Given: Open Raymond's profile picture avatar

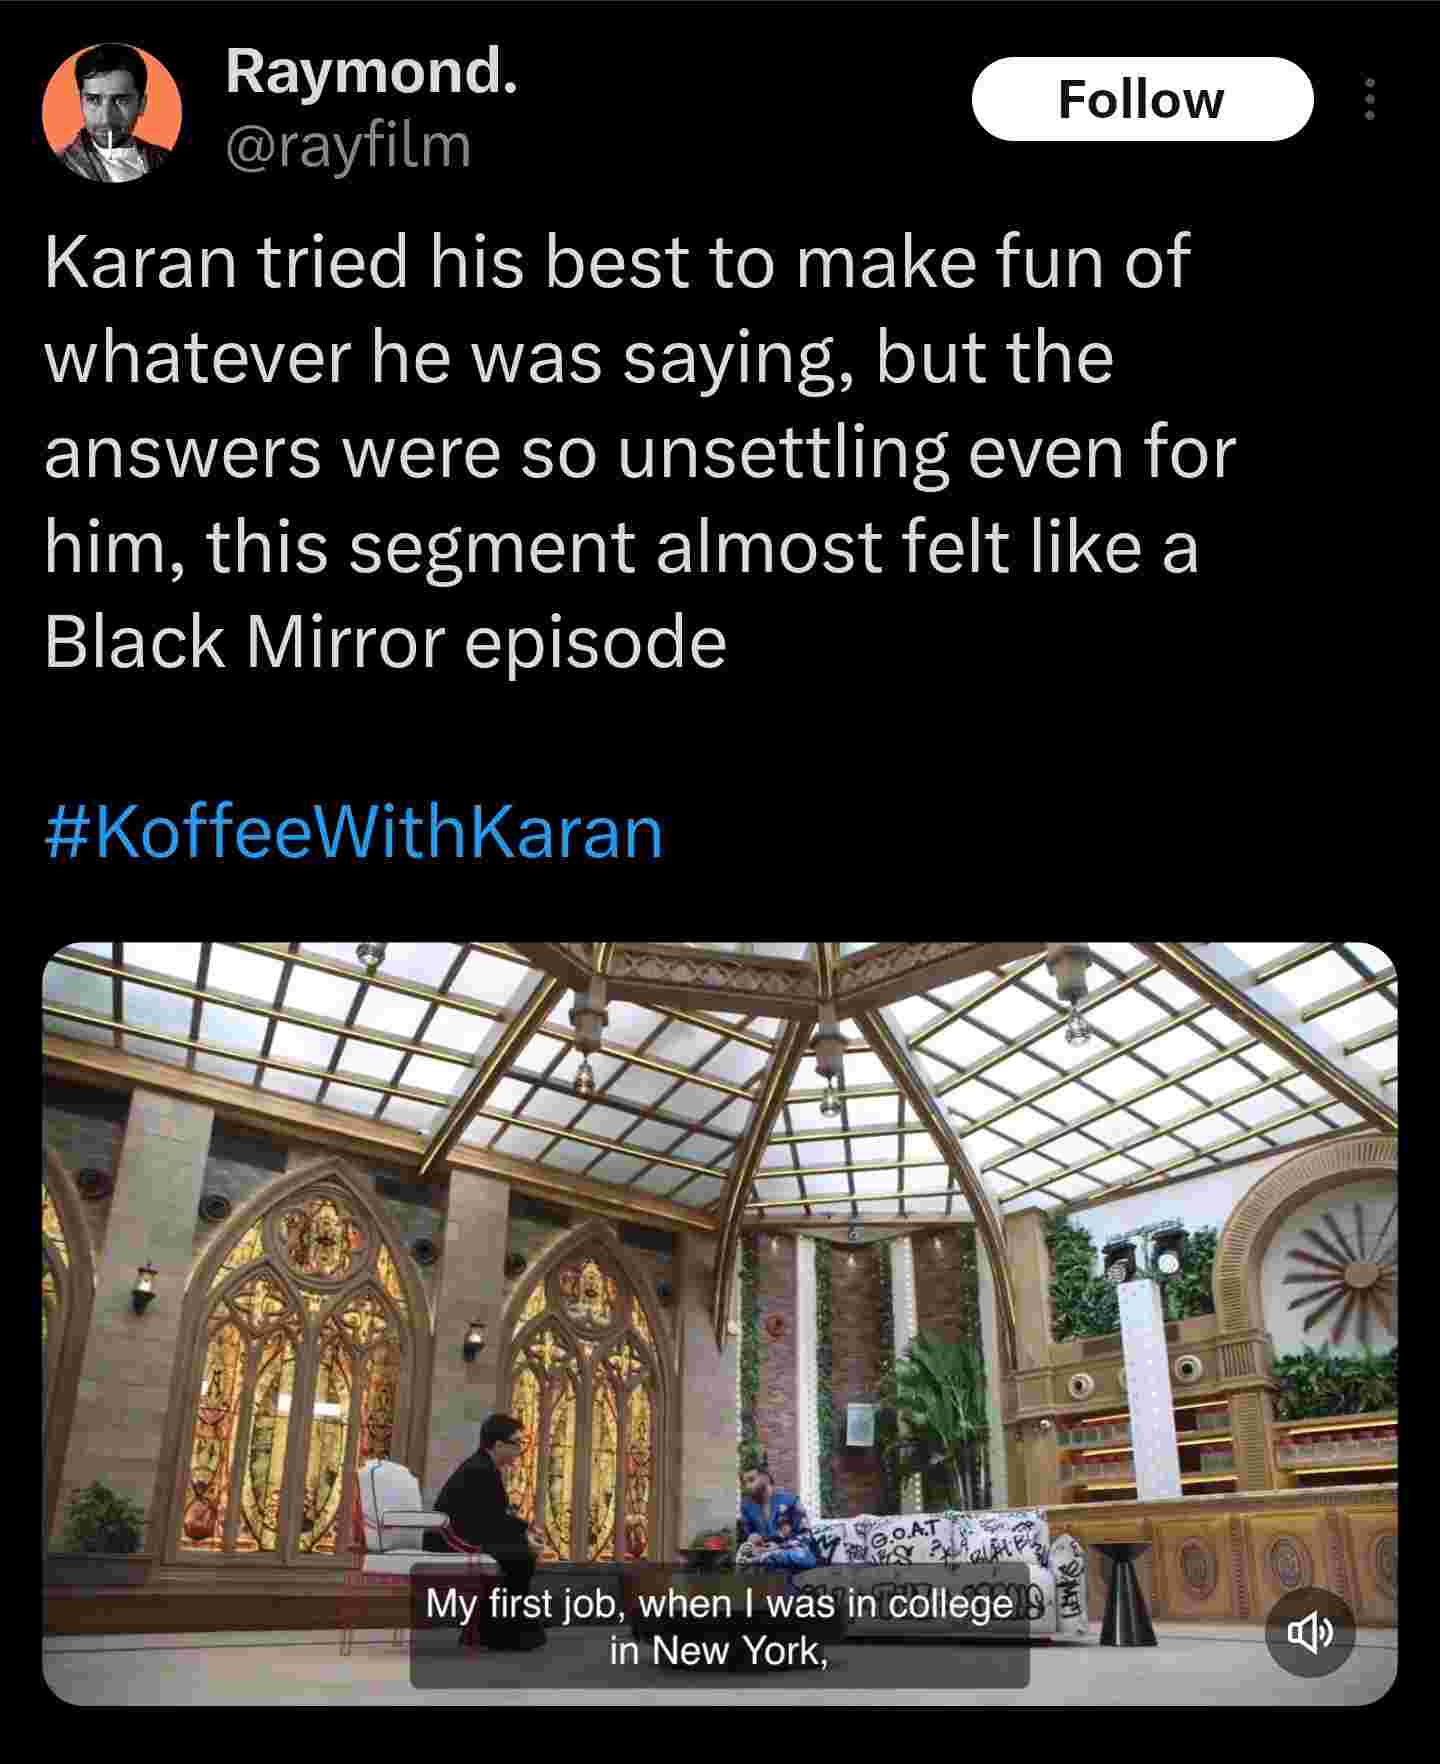Looking at the screenshot, I should pos(112,112).
